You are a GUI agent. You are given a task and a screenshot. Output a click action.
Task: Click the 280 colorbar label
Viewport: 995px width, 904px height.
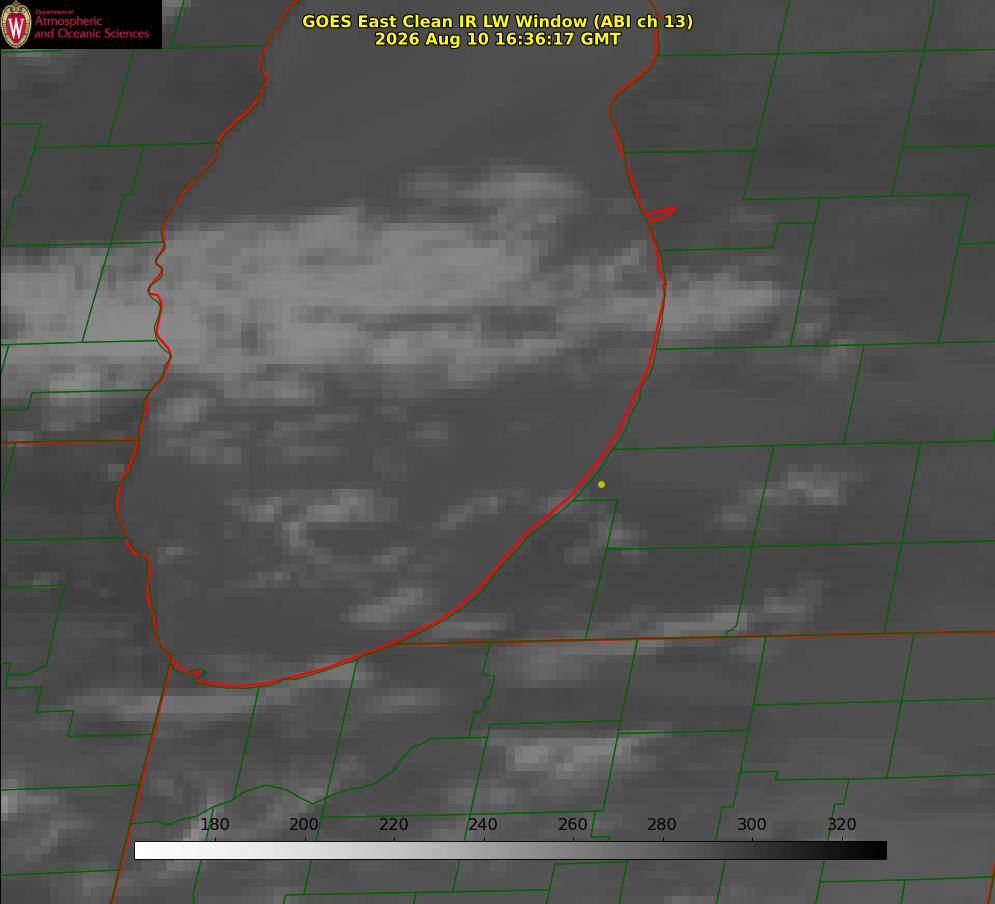click(662, 824)
